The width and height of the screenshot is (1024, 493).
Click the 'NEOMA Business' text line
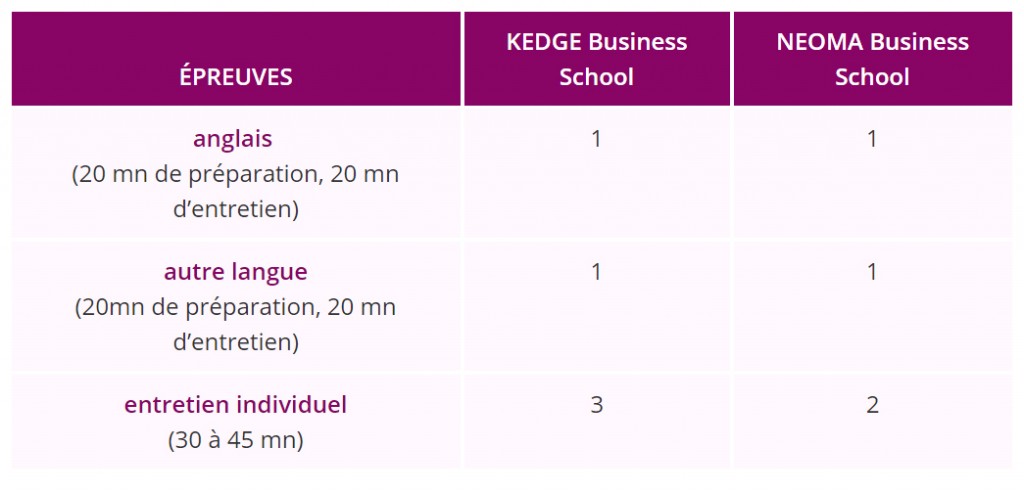click(872, 42)
